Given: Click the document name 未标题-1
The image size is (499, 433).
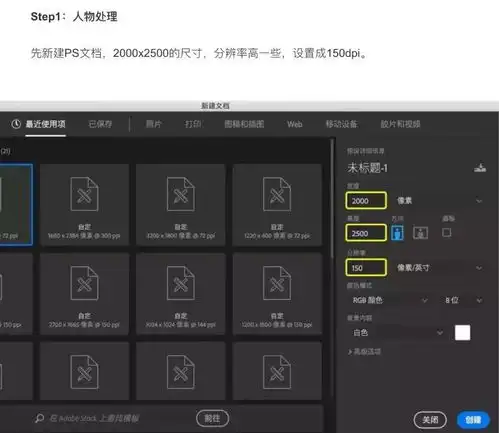Looking at the screenshot, I should [368, 168].
